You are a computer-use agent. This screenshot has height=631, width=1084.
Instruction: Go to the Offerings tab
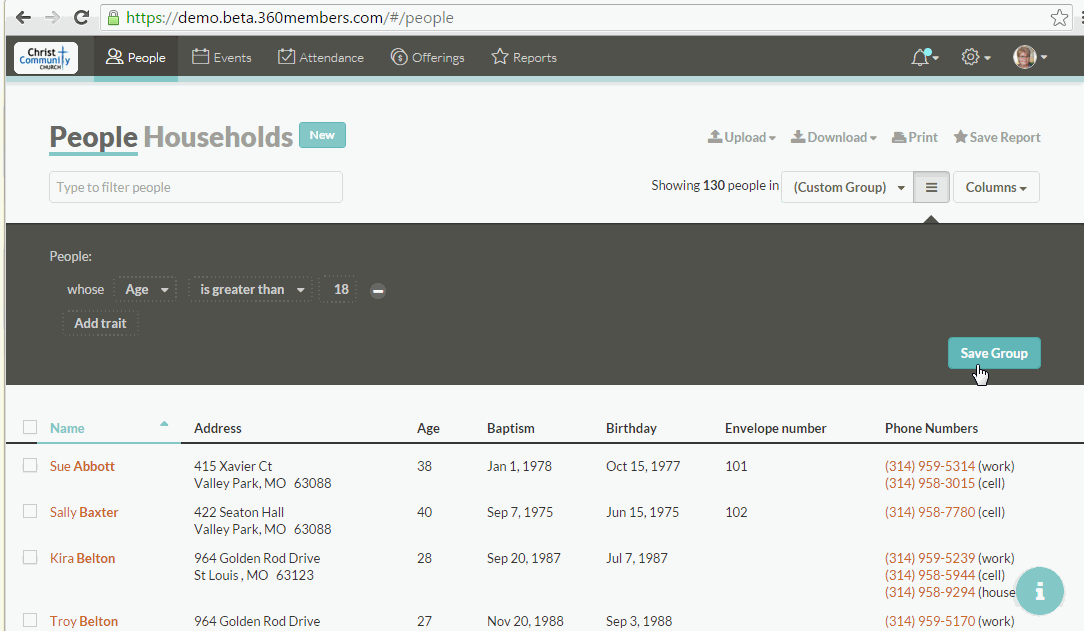pos(428,58)
